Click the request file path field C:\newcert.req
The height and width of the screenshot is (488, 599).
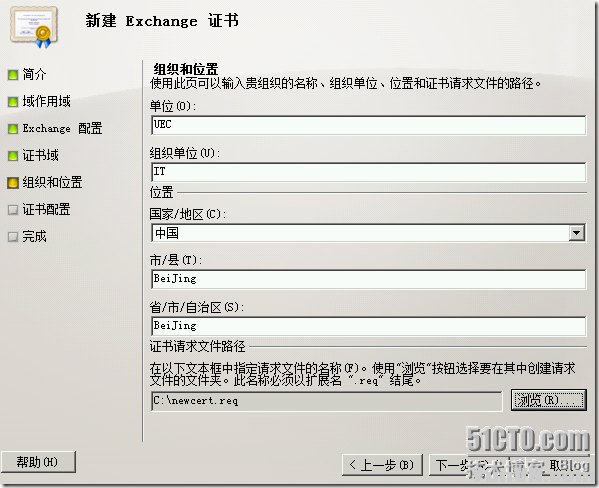(x=327, y=401)
